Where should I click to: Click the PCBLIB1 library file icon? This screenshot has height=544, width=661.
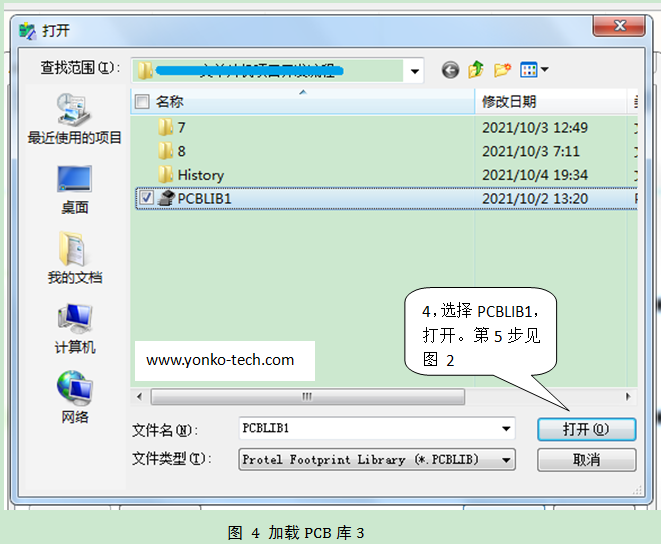click(166, 198)
